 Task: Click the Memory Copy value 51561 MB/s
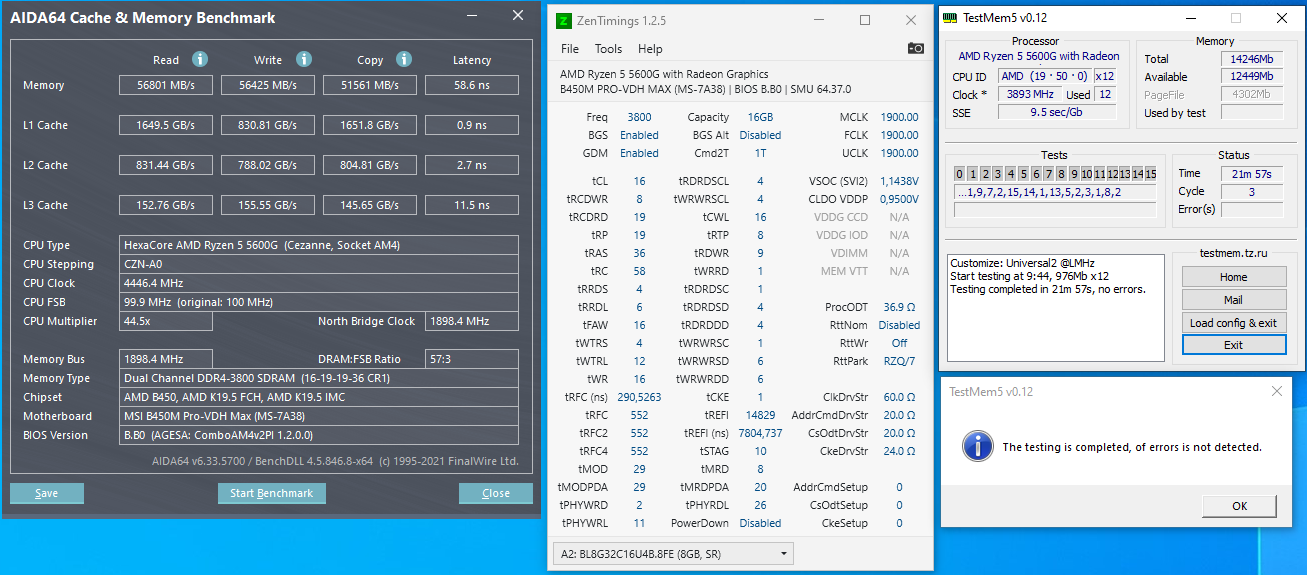pos(370,85)
